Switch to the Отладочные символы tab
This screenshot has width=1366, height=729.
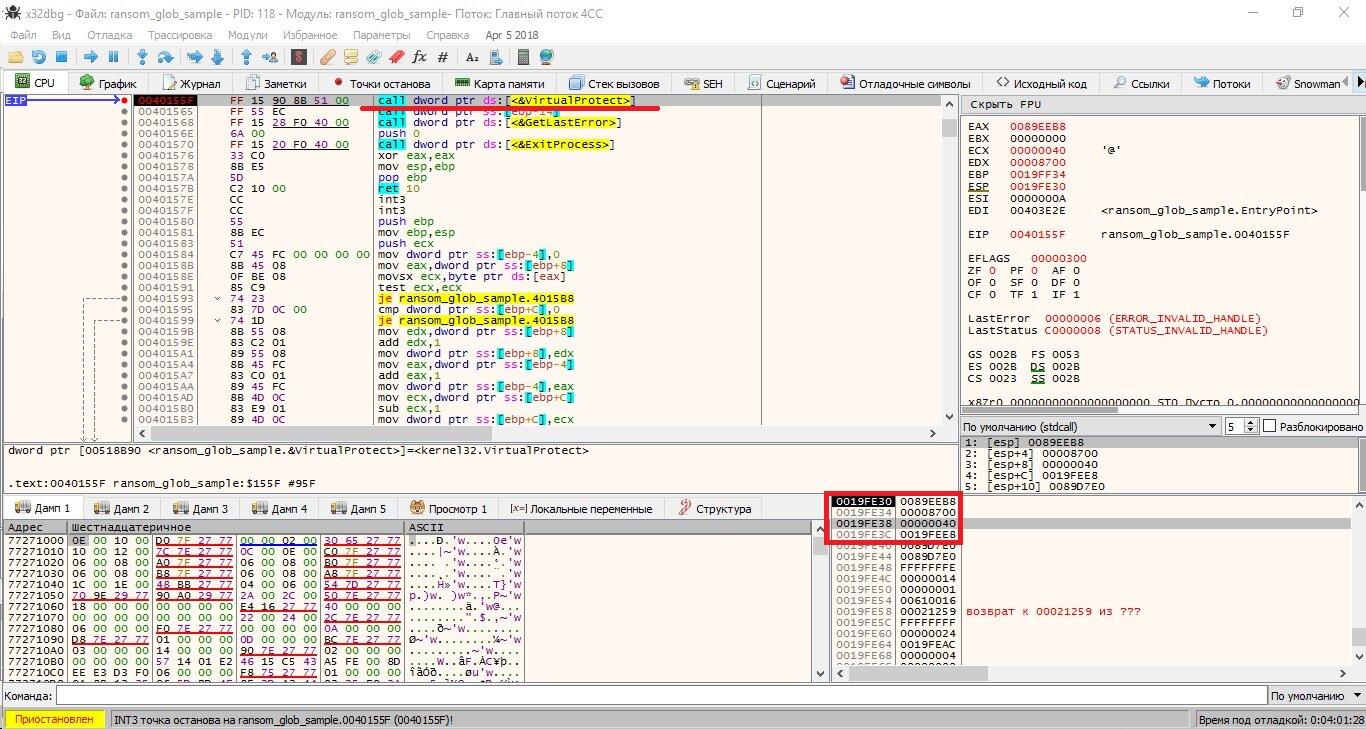pyautogui.click(x=906, y=83)
